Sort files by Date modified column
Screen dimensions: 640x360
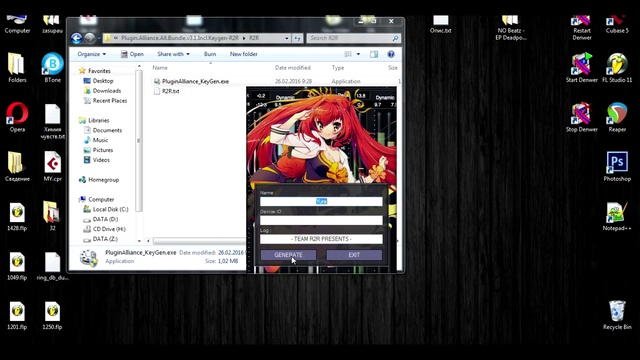293,68
